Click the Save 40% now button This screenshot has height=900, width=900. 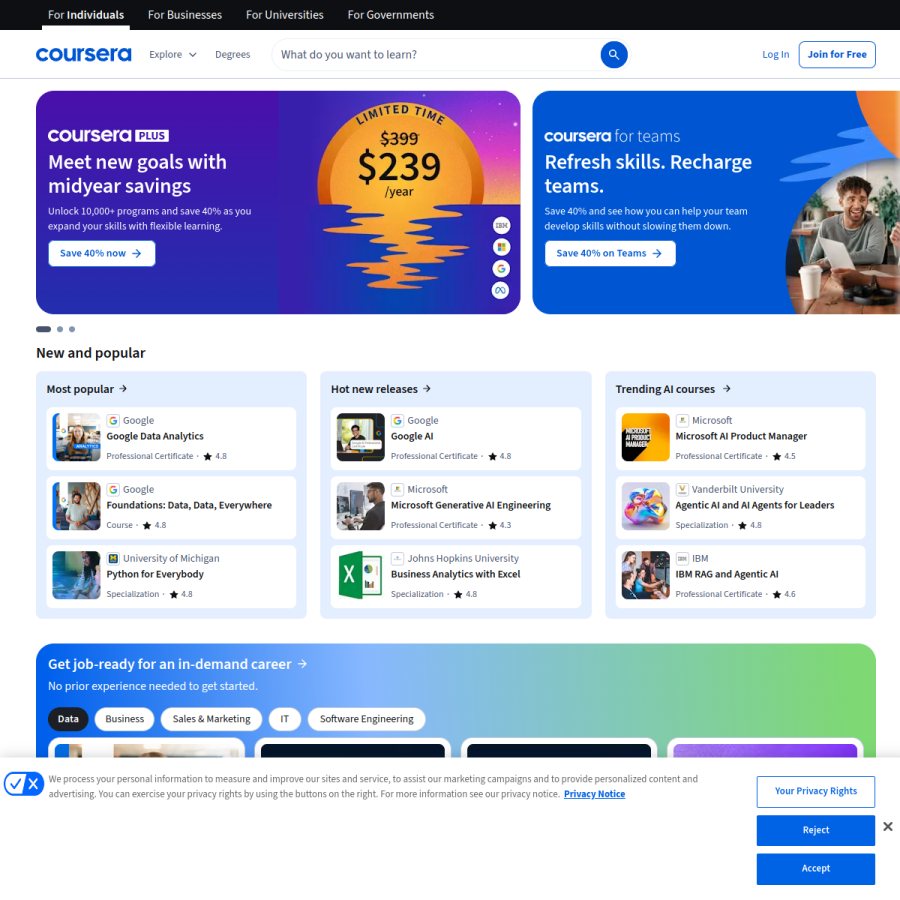click(x=102, y=253)
